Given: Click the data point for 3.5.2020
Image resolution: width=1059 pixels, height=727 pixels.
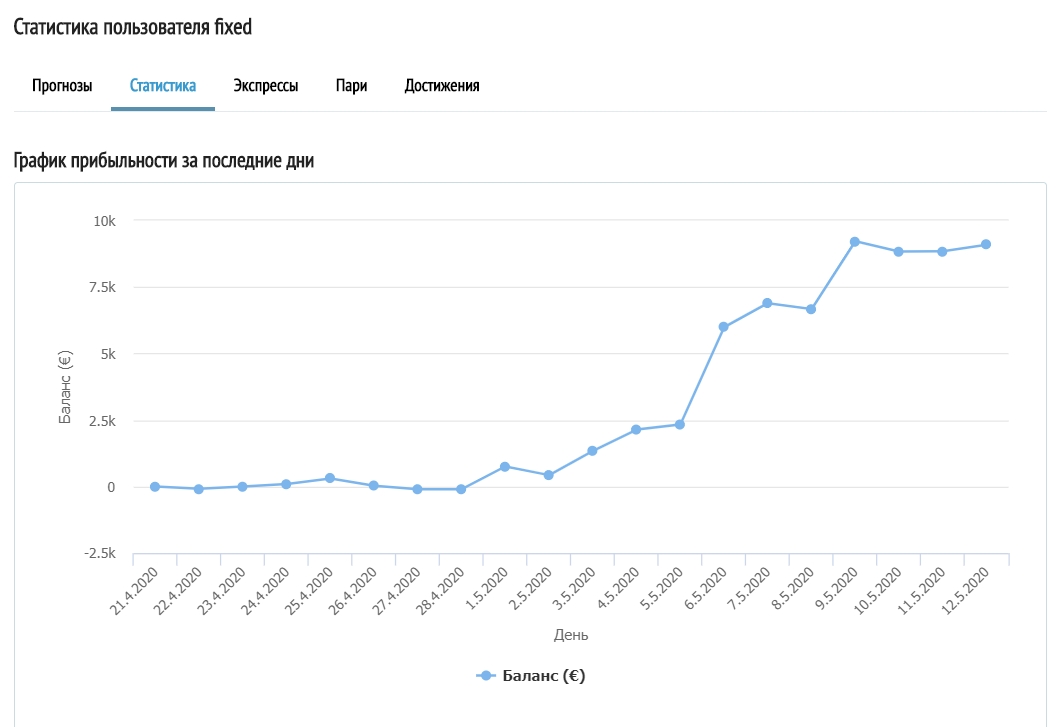Looking at the screenshot, I should click(592, 451).
